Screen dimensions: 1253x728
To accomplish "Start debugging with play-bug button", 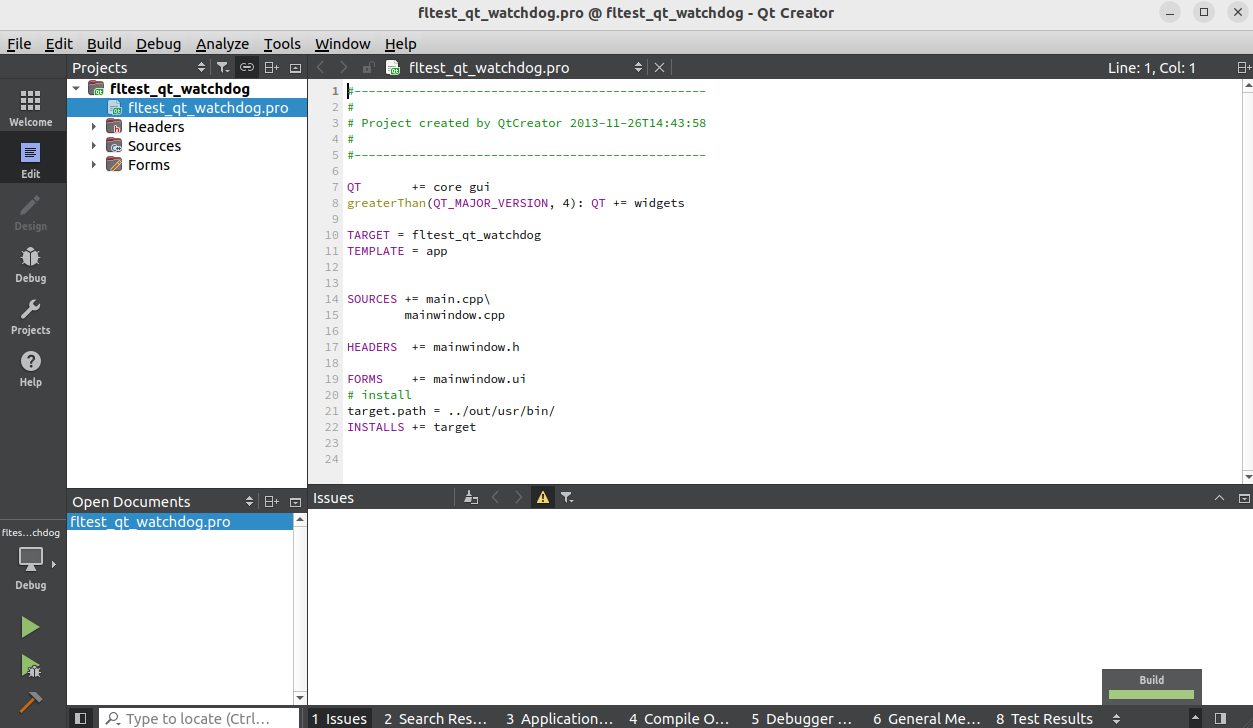I will 30,666.
